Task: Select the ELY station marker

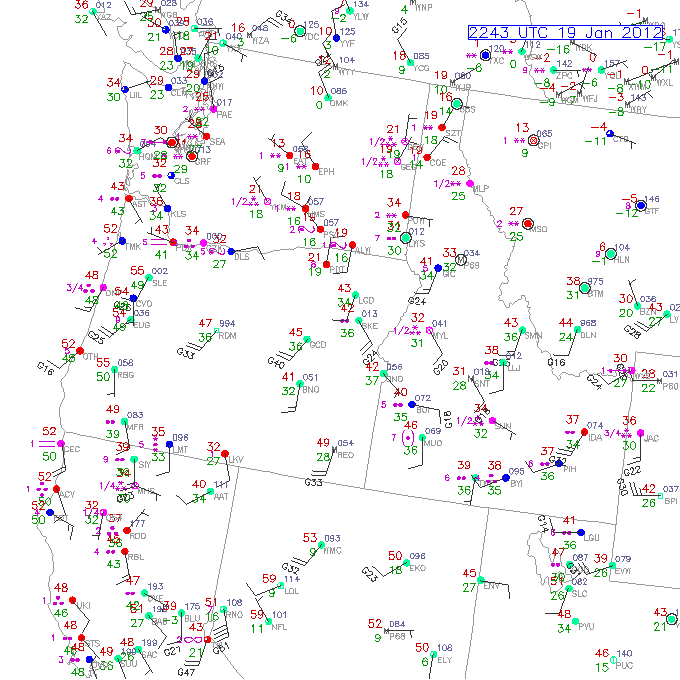Action: point(433,654)
